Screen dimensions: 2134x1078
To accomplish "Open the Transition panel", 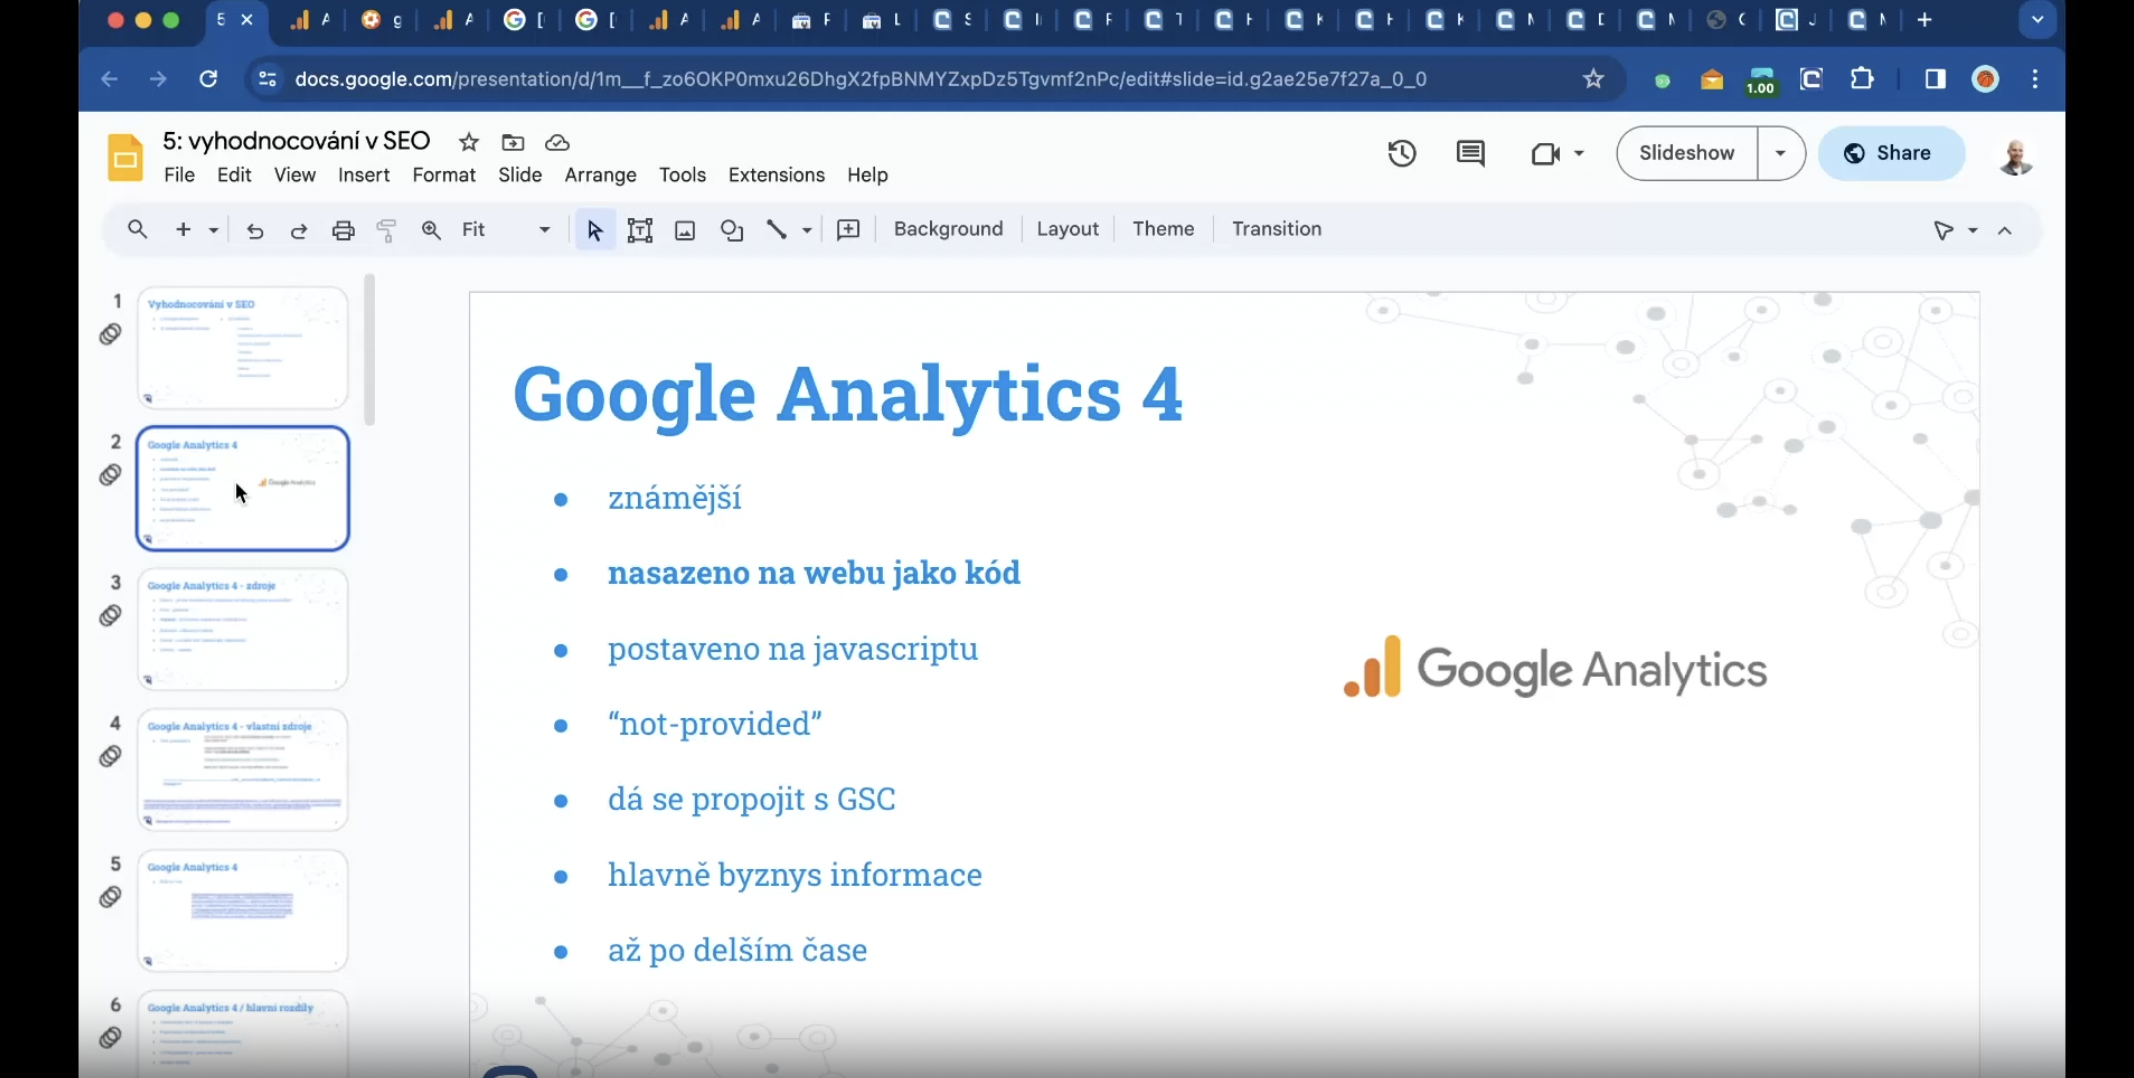I will (1276, 229).
